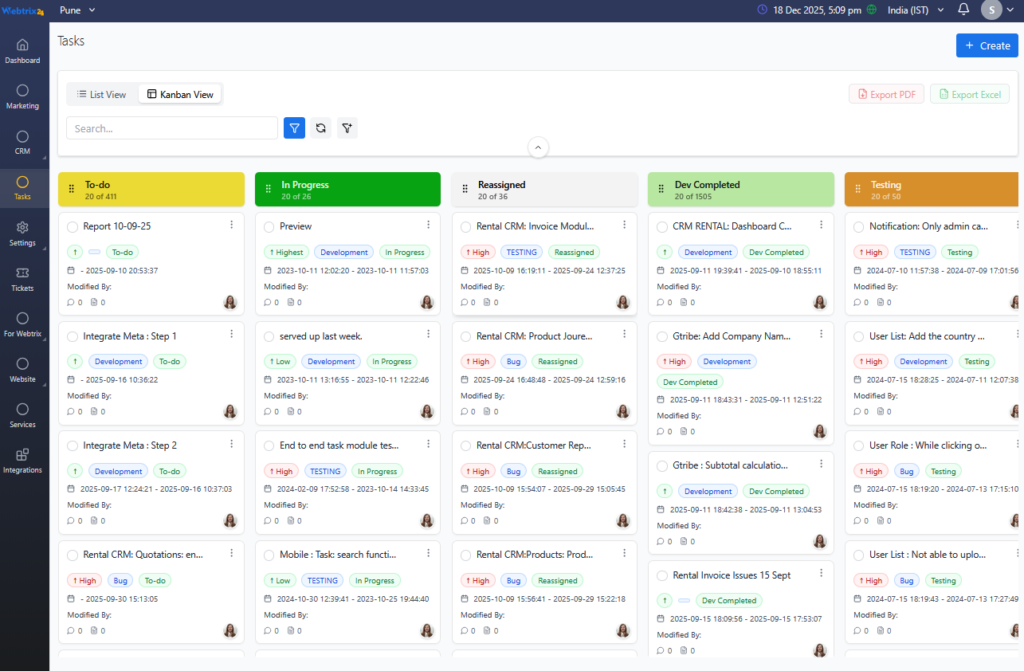Switch to List View tab

102,94
